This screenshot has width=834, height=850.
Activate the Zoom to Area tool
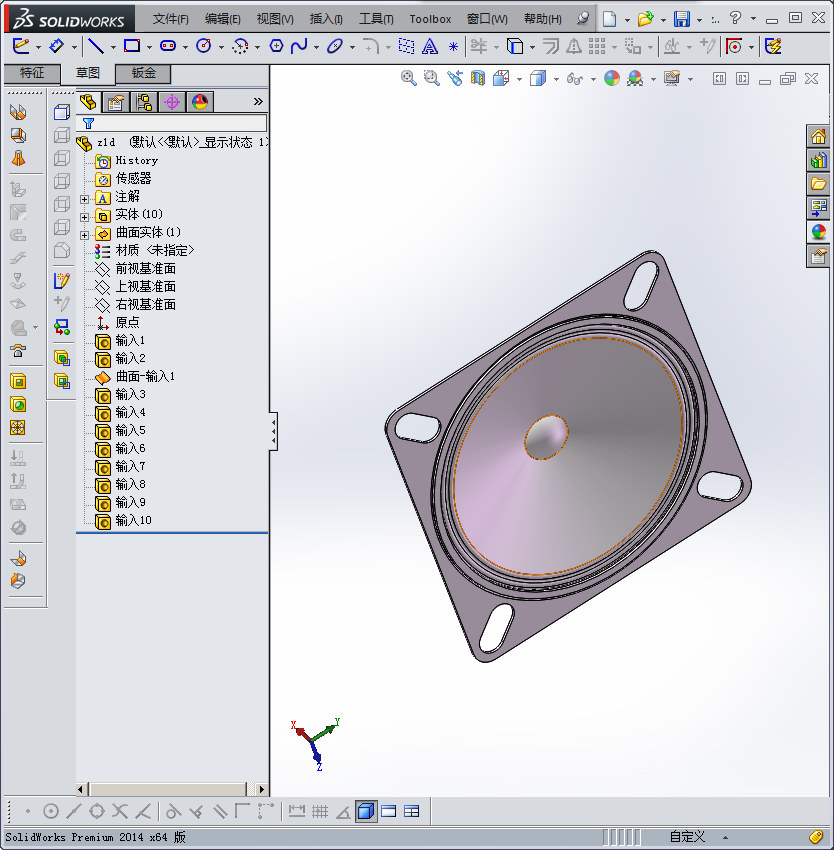(x=430, y=78)
